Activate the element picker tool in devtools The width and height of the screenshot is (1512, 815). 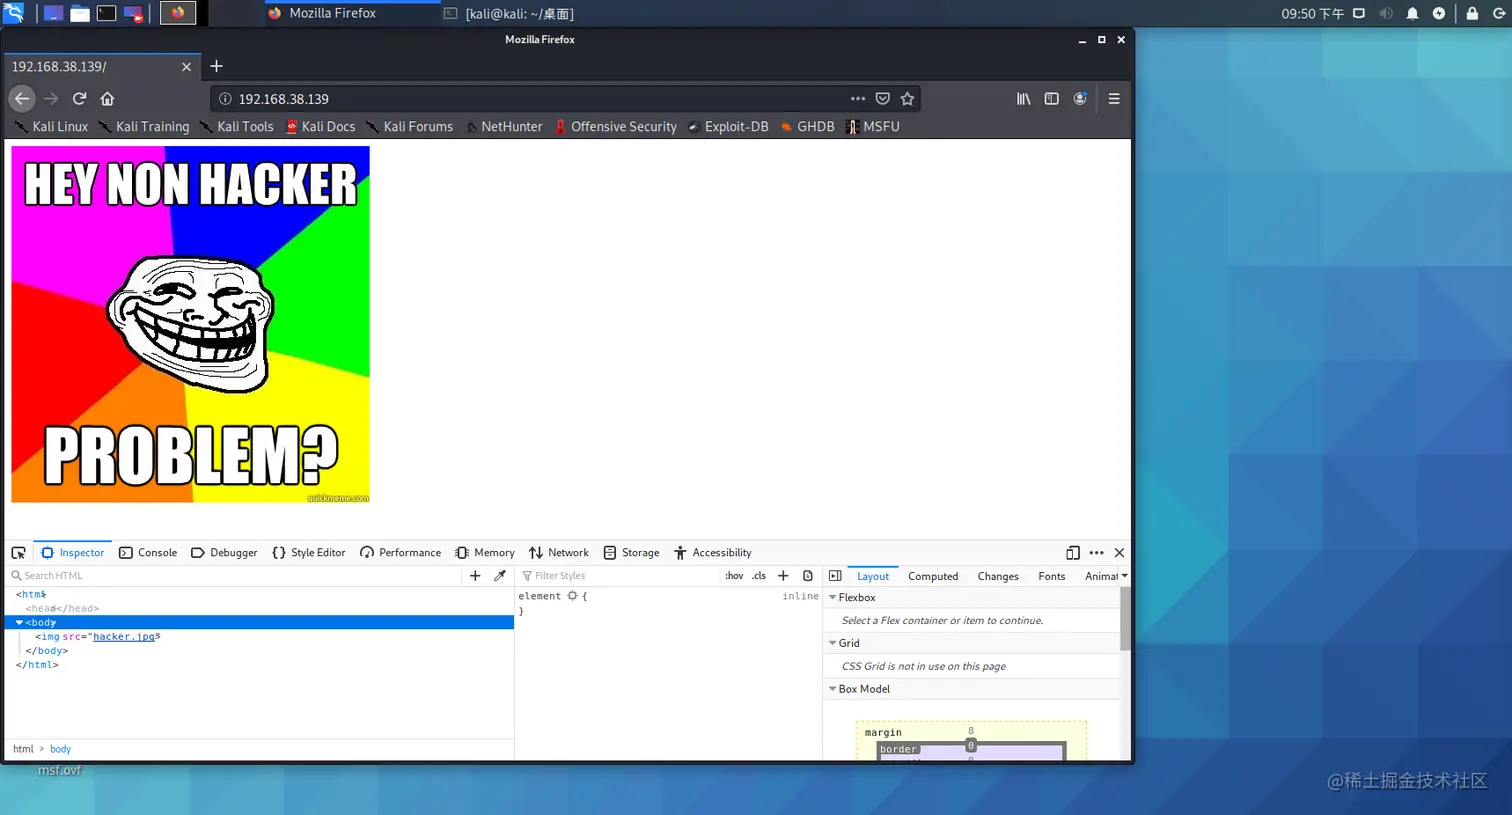18,553
